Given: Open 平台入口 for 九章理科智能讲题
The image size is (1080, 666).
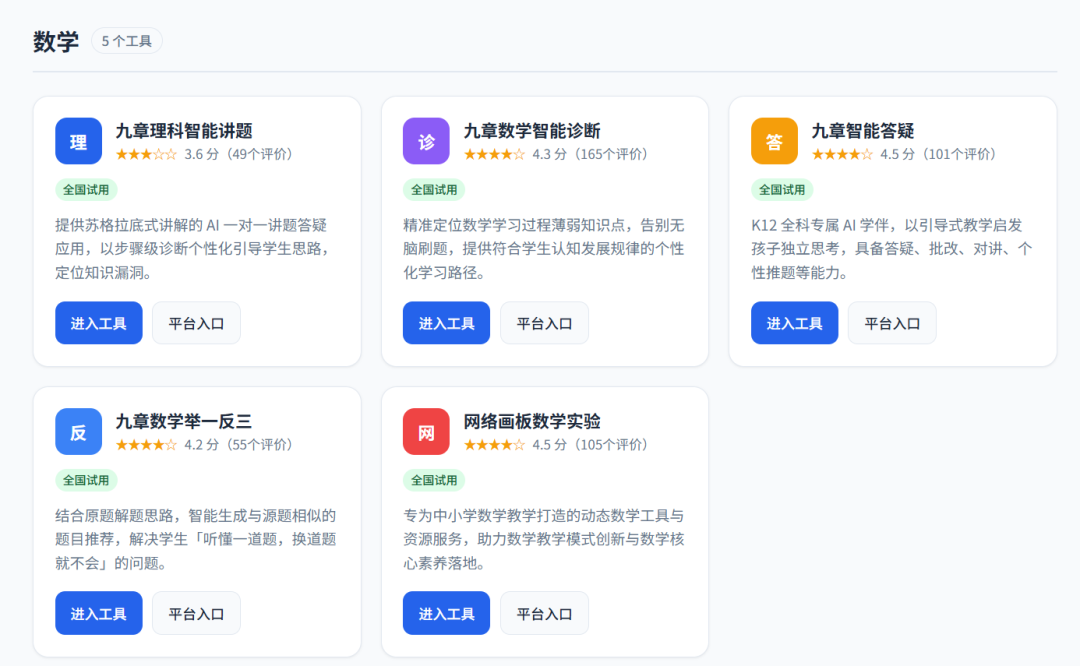Looking at the screenshot, I should click(x=196, y=323).
